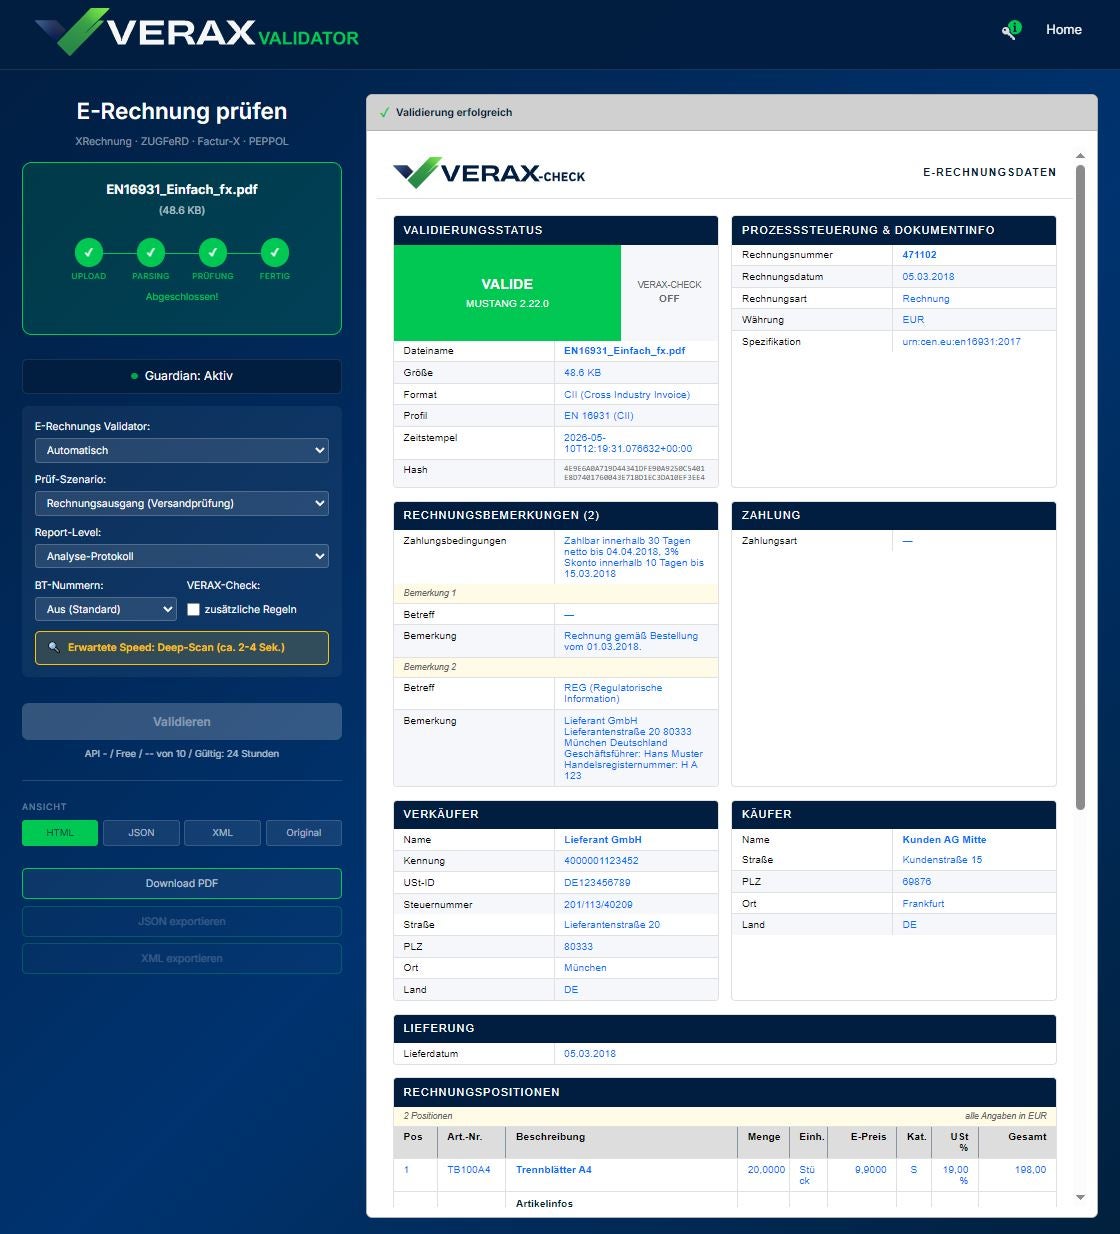Click Dateiname value in validation status
This screenshot has width=1120, height=1234.
coord(624,351)
